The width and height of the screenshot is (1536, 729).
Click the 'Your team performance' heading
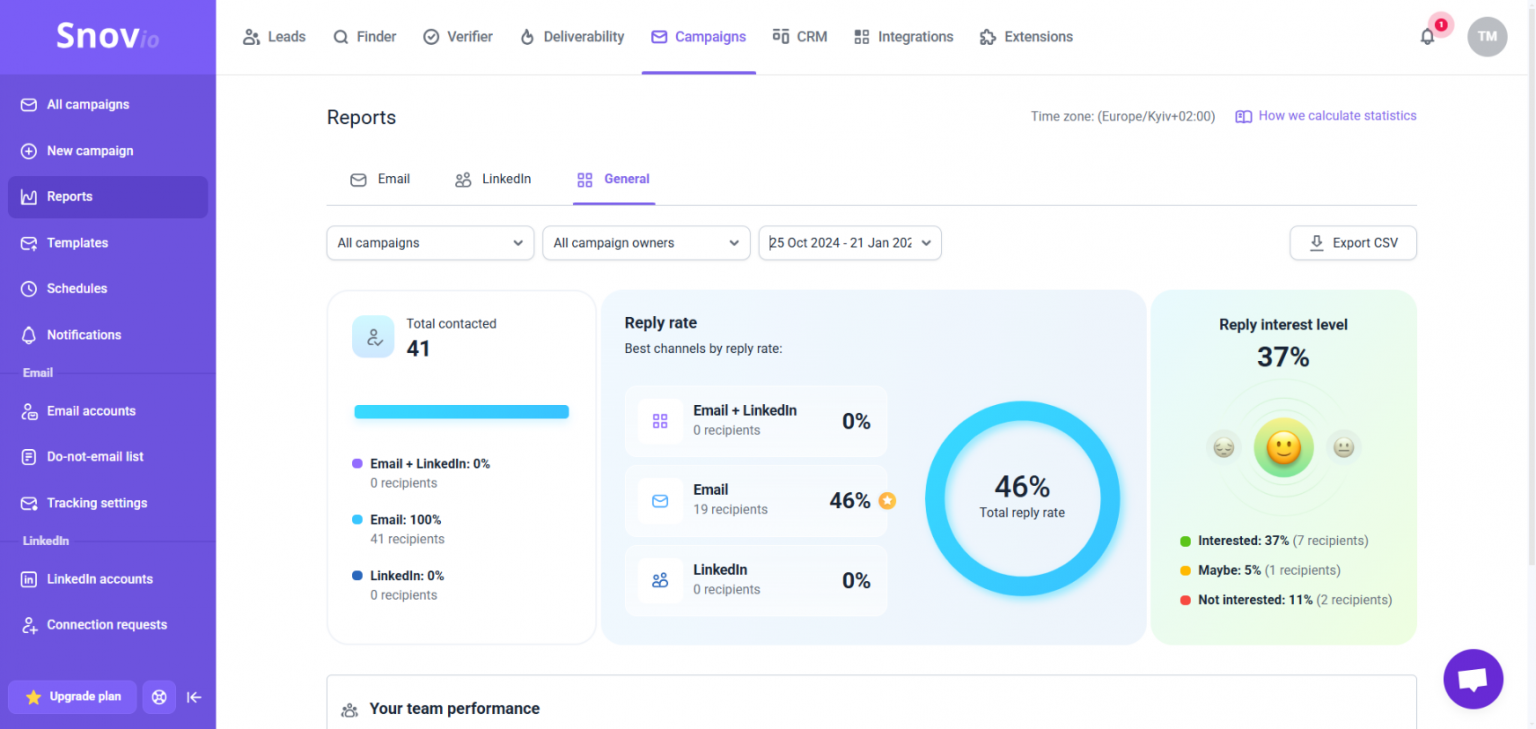point(455,709)
